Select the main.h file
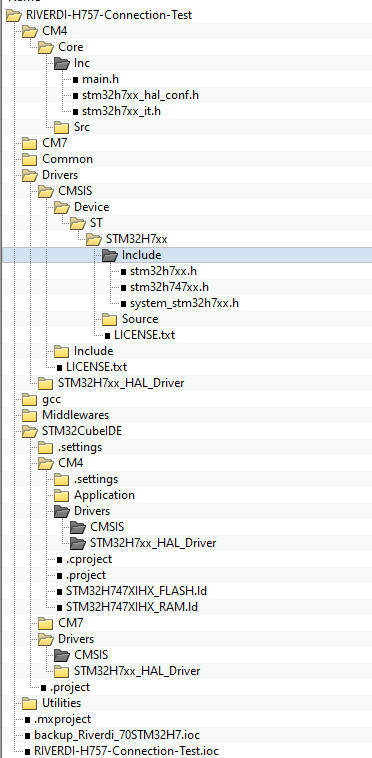Screen dimensions: 372x758 click(x=100, y=79)
